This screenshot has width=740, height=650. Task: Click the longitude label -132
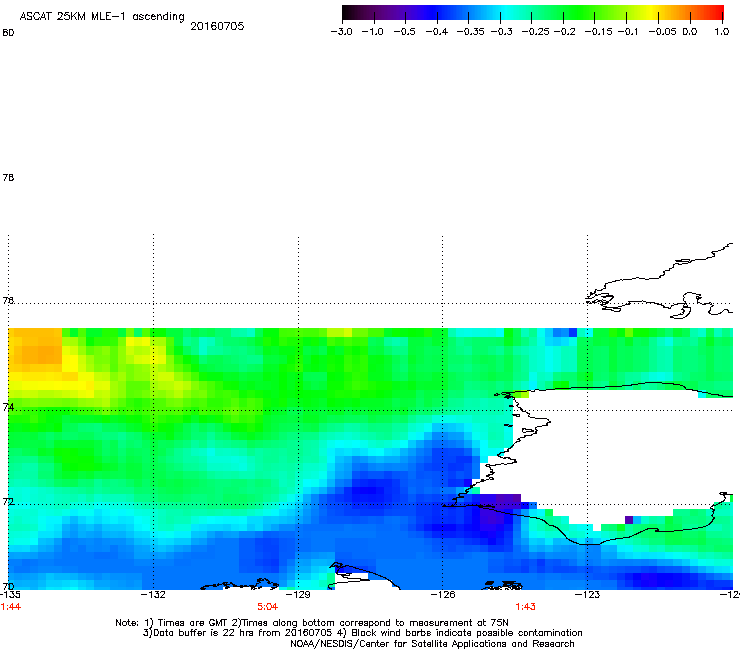153,594
